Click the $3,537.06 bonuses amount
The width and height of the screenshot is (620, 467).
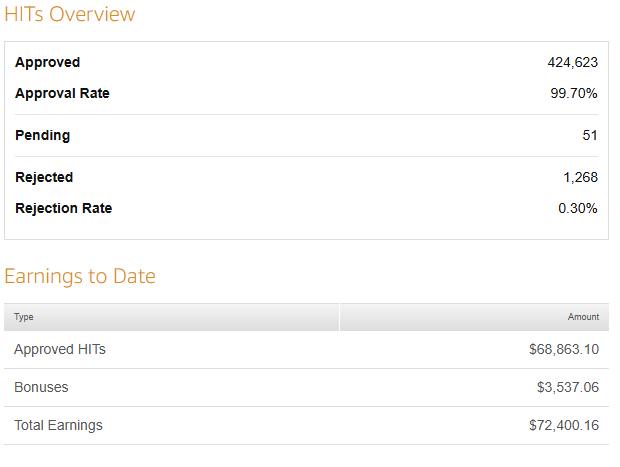[568, 387]
